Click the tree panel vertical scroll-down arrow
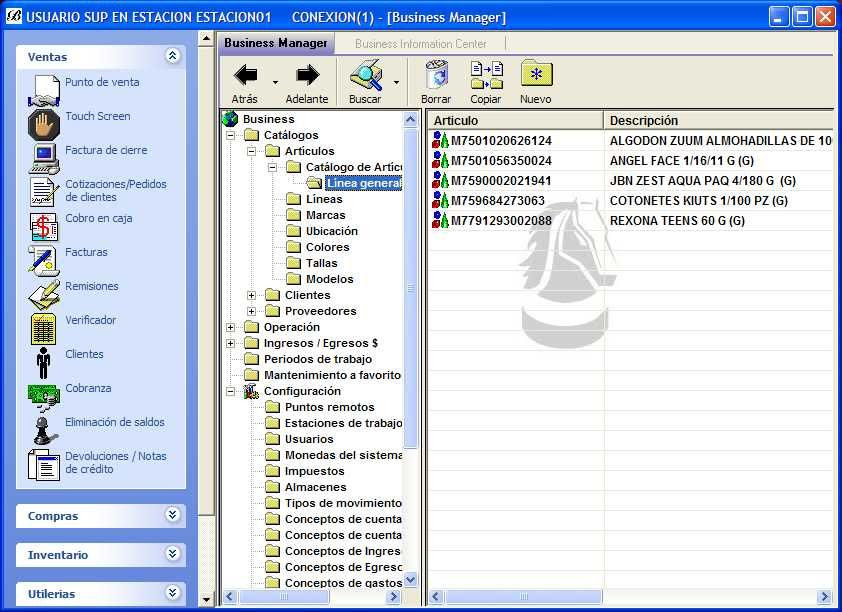842x612 pixels. 411,580
